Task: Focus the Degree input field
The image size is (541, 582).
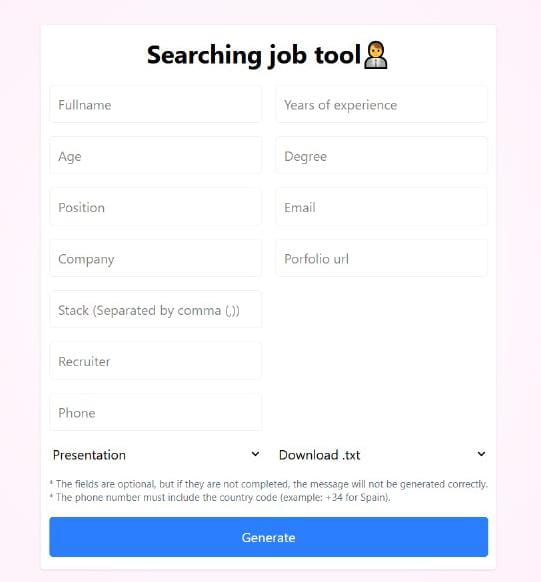Action: (382, 156)
